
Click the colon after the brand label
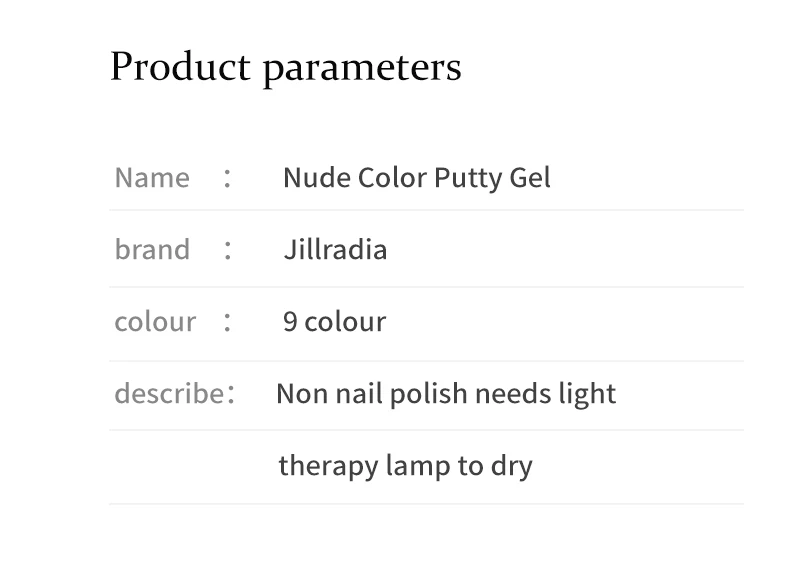pos(228,250)
